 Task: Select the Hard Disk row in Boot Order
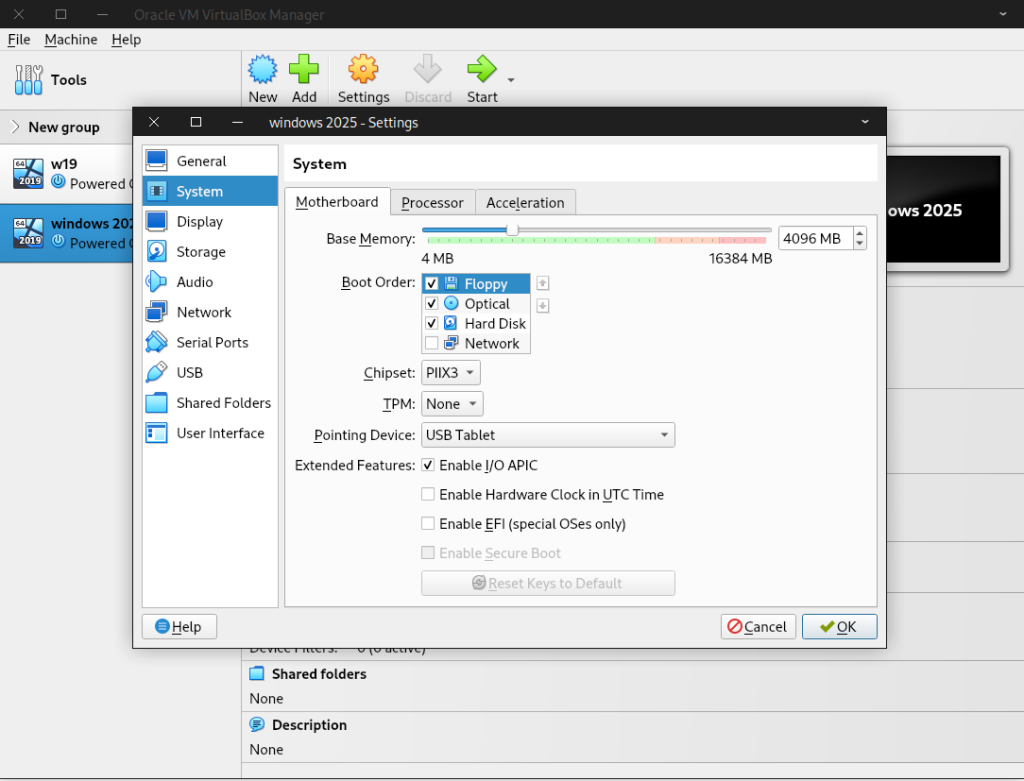pos(476,323)
